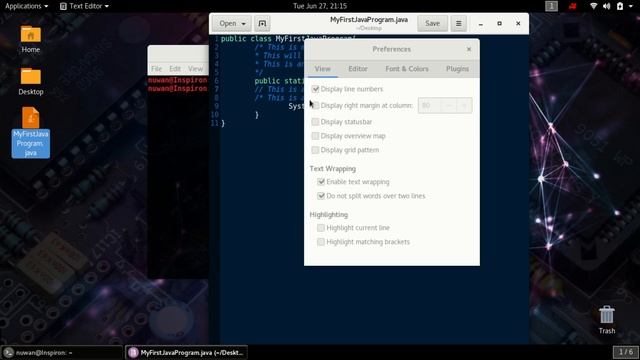Open Edit menu in terminal window

pos(175,69)
